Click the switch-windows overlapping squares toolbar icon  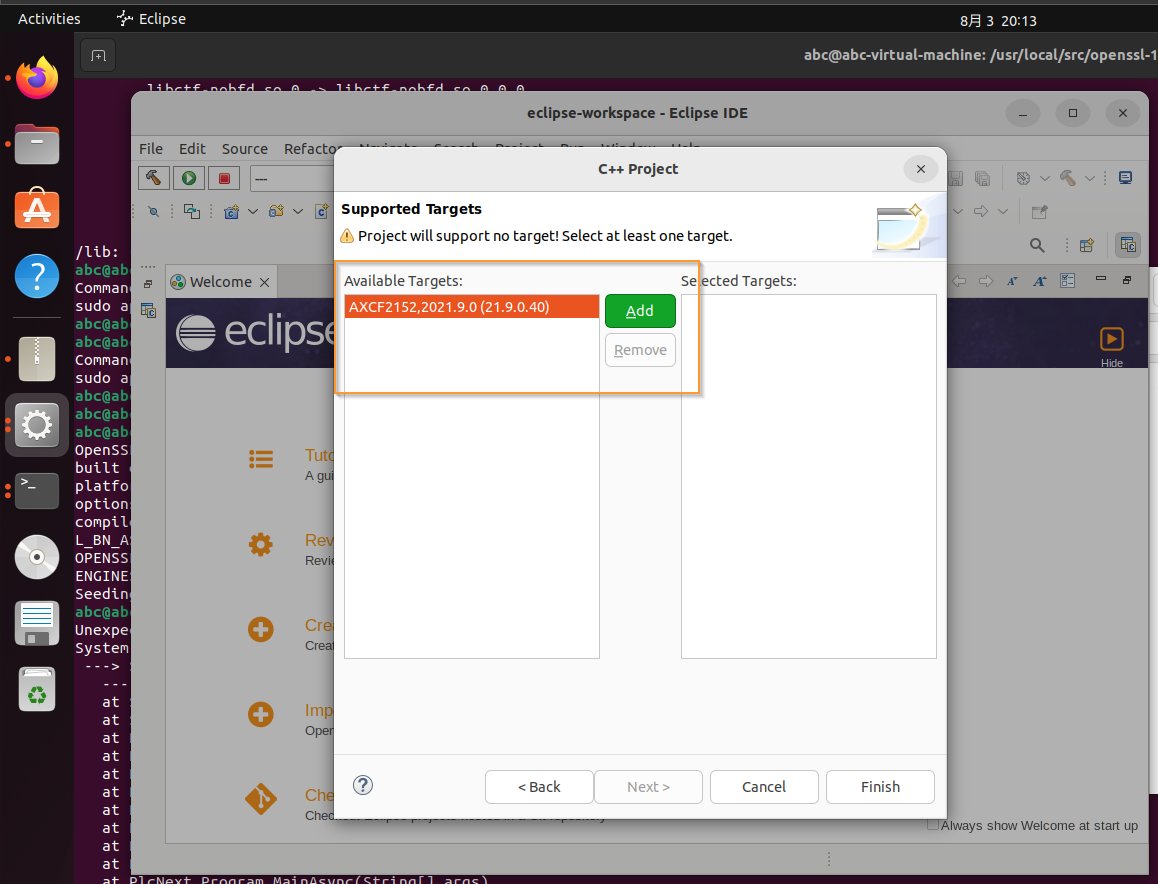(191, 212)
